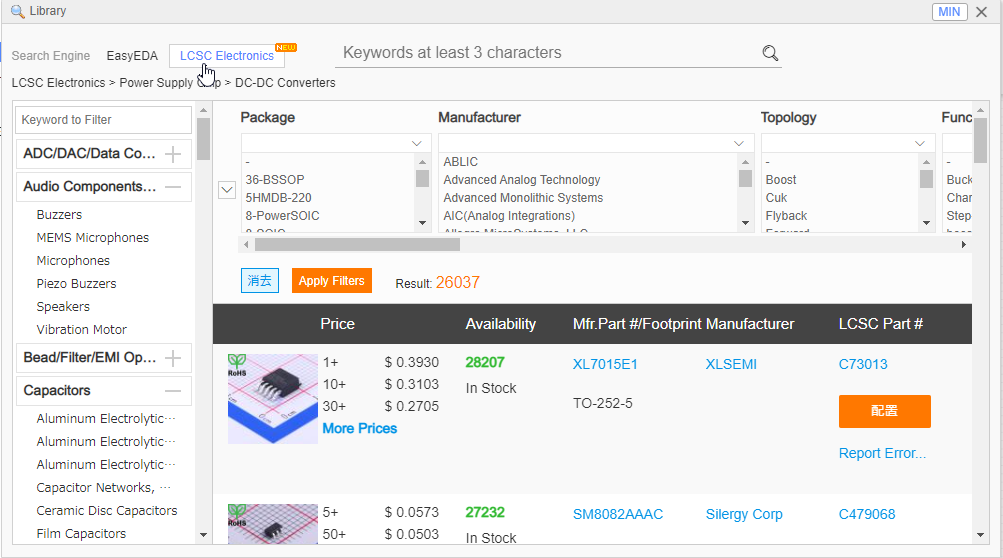1003x558 pixels.
Task: Click the Price column header
Action: [337, 324]
